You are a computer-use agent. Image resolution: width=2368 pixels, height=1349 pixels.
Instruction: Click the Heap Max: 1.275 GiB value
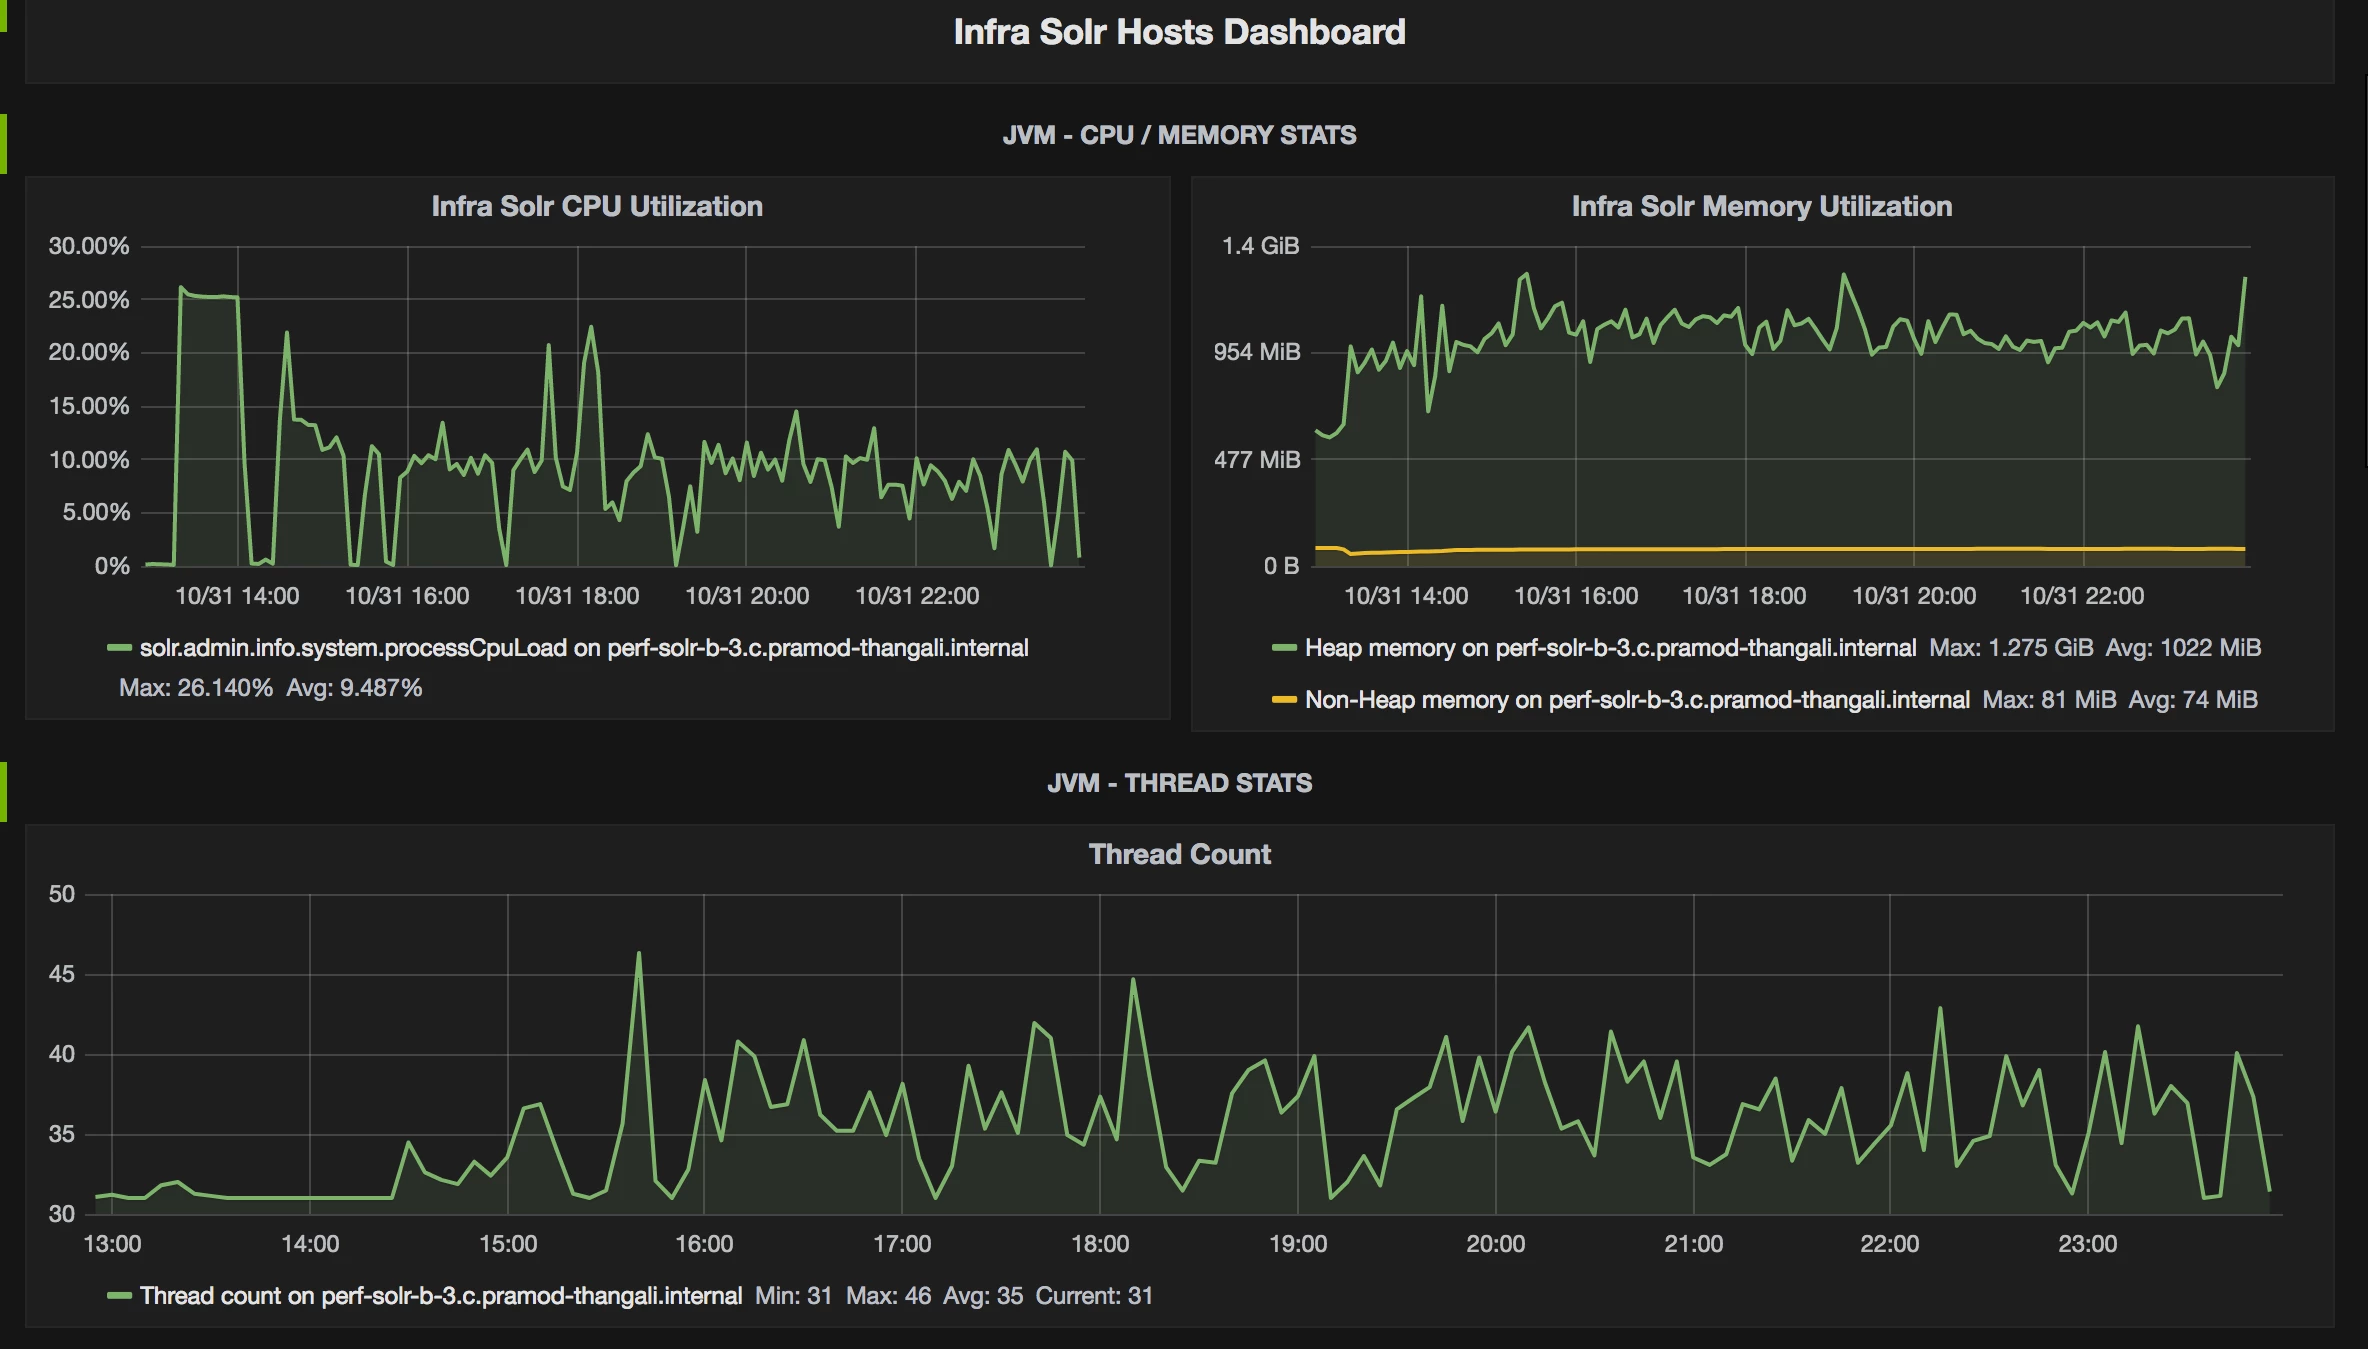(x=2011, y=648)
